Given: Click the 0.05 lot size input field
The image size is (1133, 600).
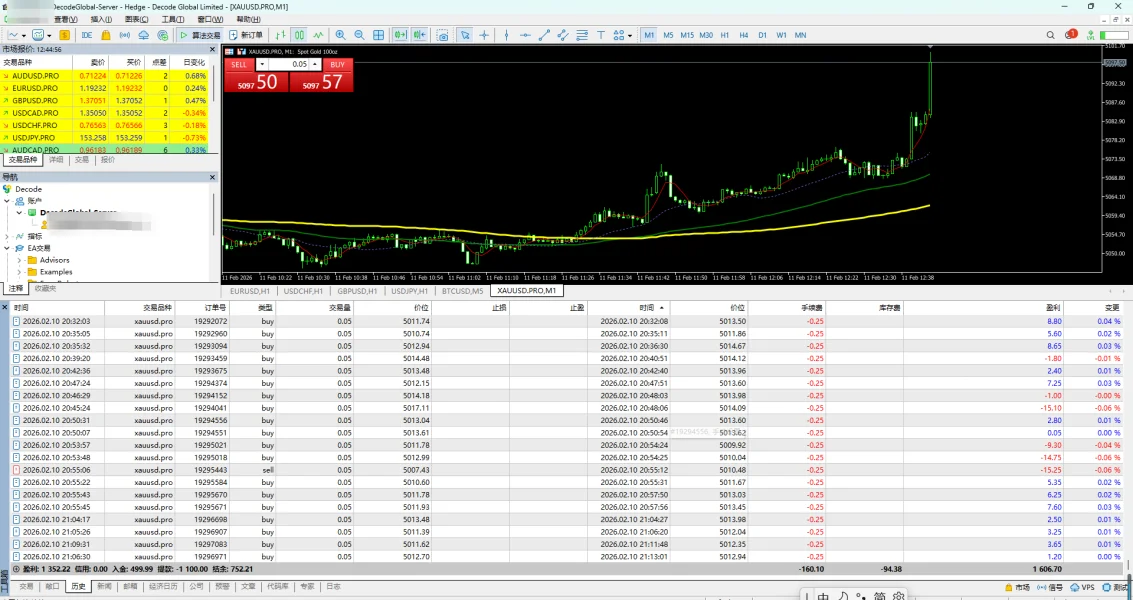Looking at the screenshot, I should 296,64.
